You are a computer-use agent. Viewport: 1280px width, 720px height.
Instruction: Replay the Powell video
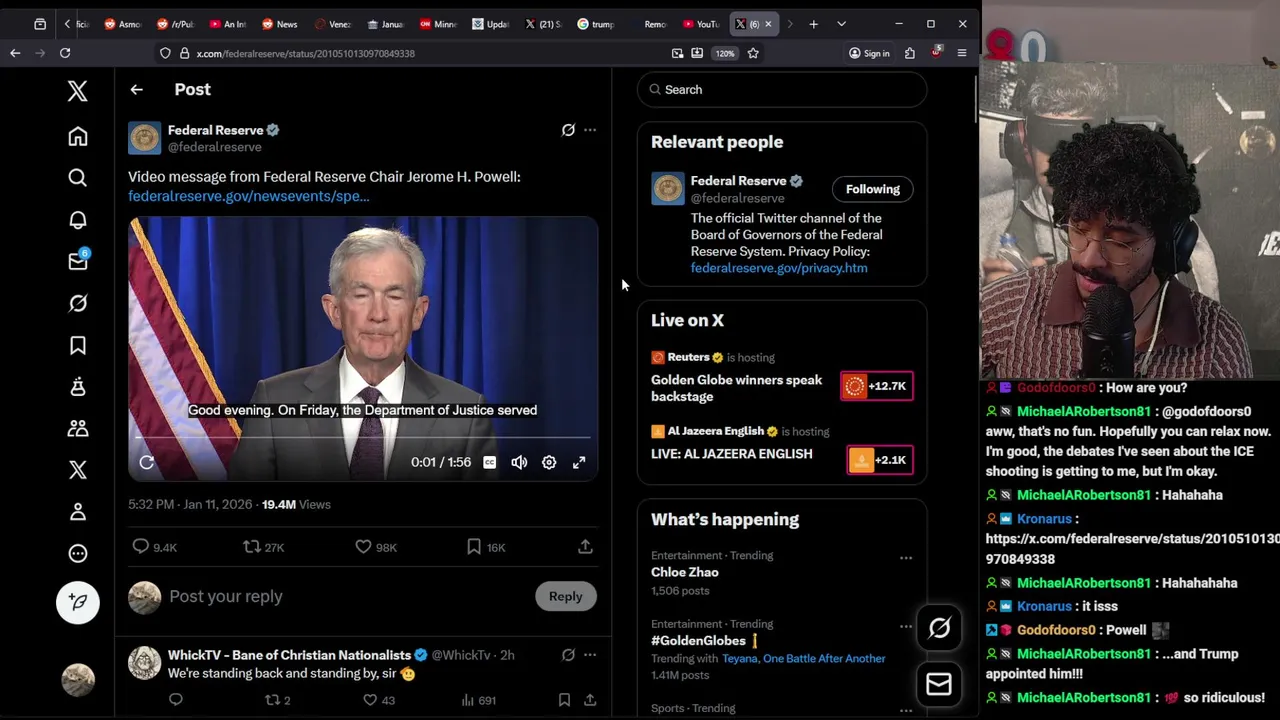coord(147,462)
